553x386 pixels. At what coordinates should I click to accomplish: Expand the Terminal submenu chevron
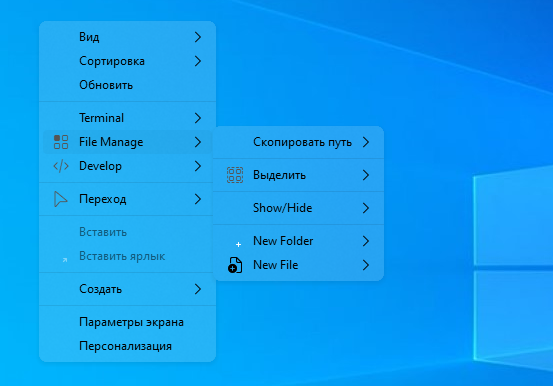(x=198, y=118)
